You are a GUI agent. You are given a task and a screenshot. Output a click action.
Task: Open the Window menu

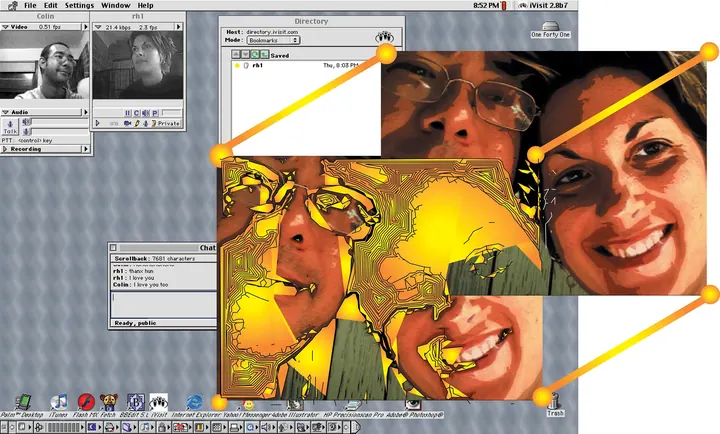116,6
